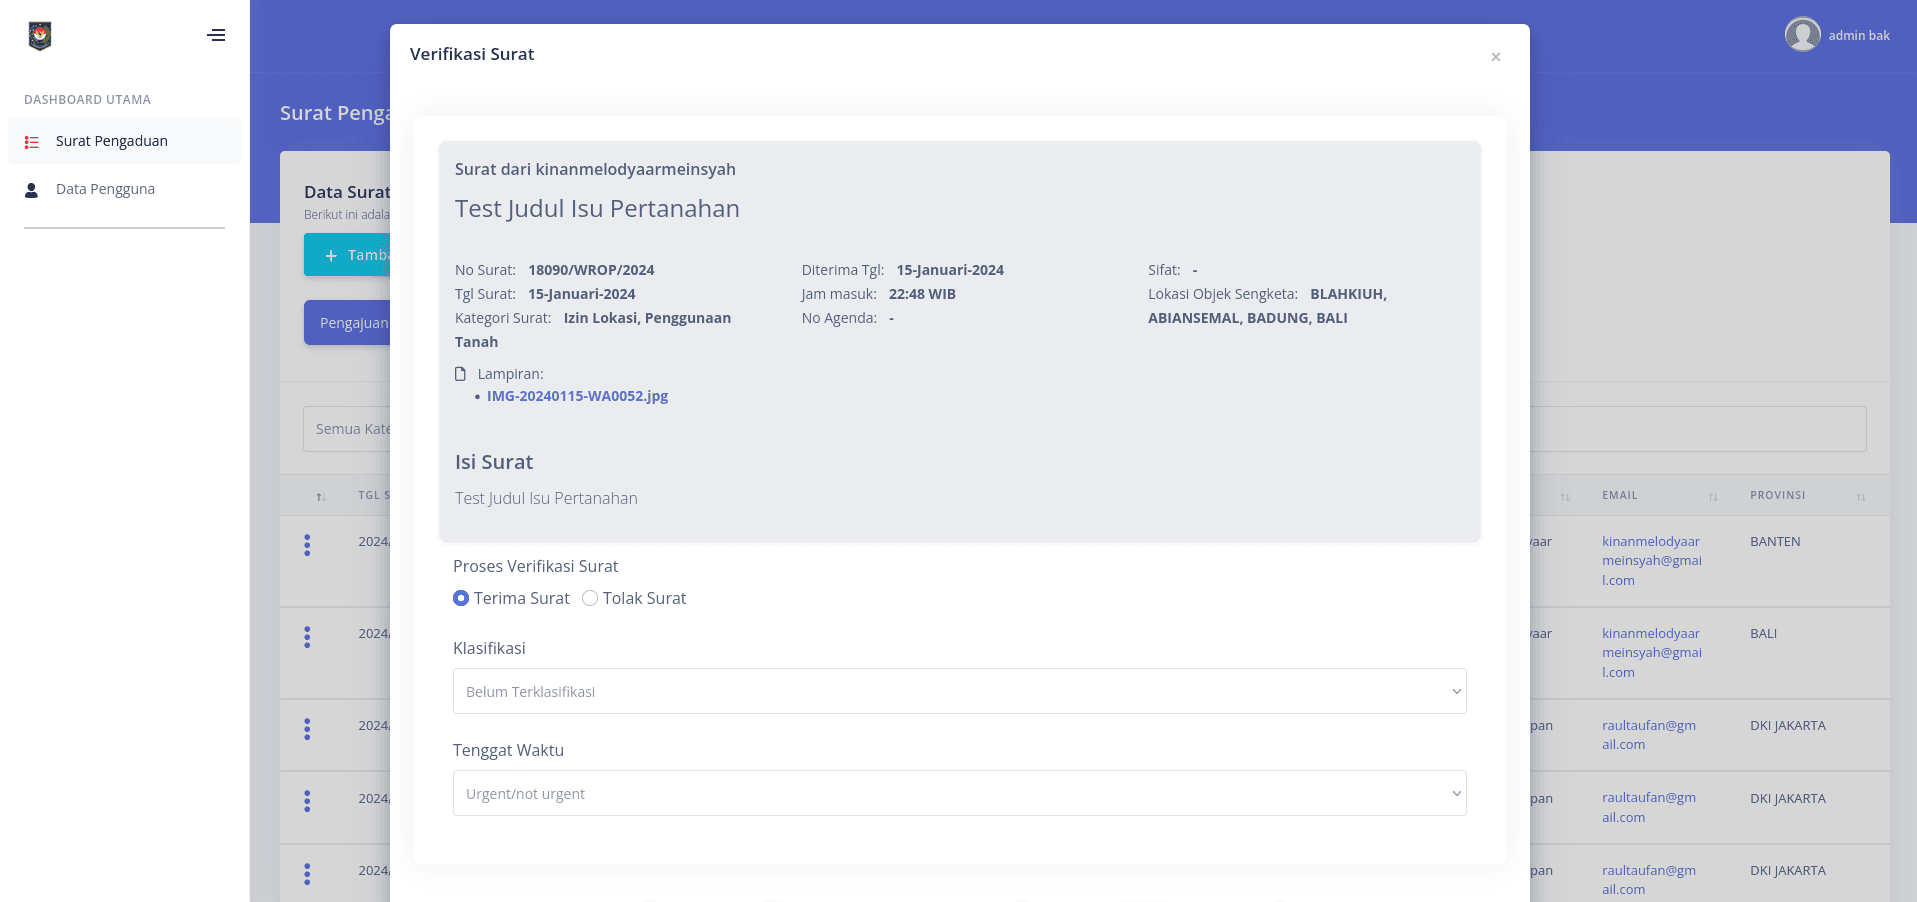Screen dimensions: 1917x902
Task: Click the Tambah button behind the dialog
Action: click(x=347, y=255)
